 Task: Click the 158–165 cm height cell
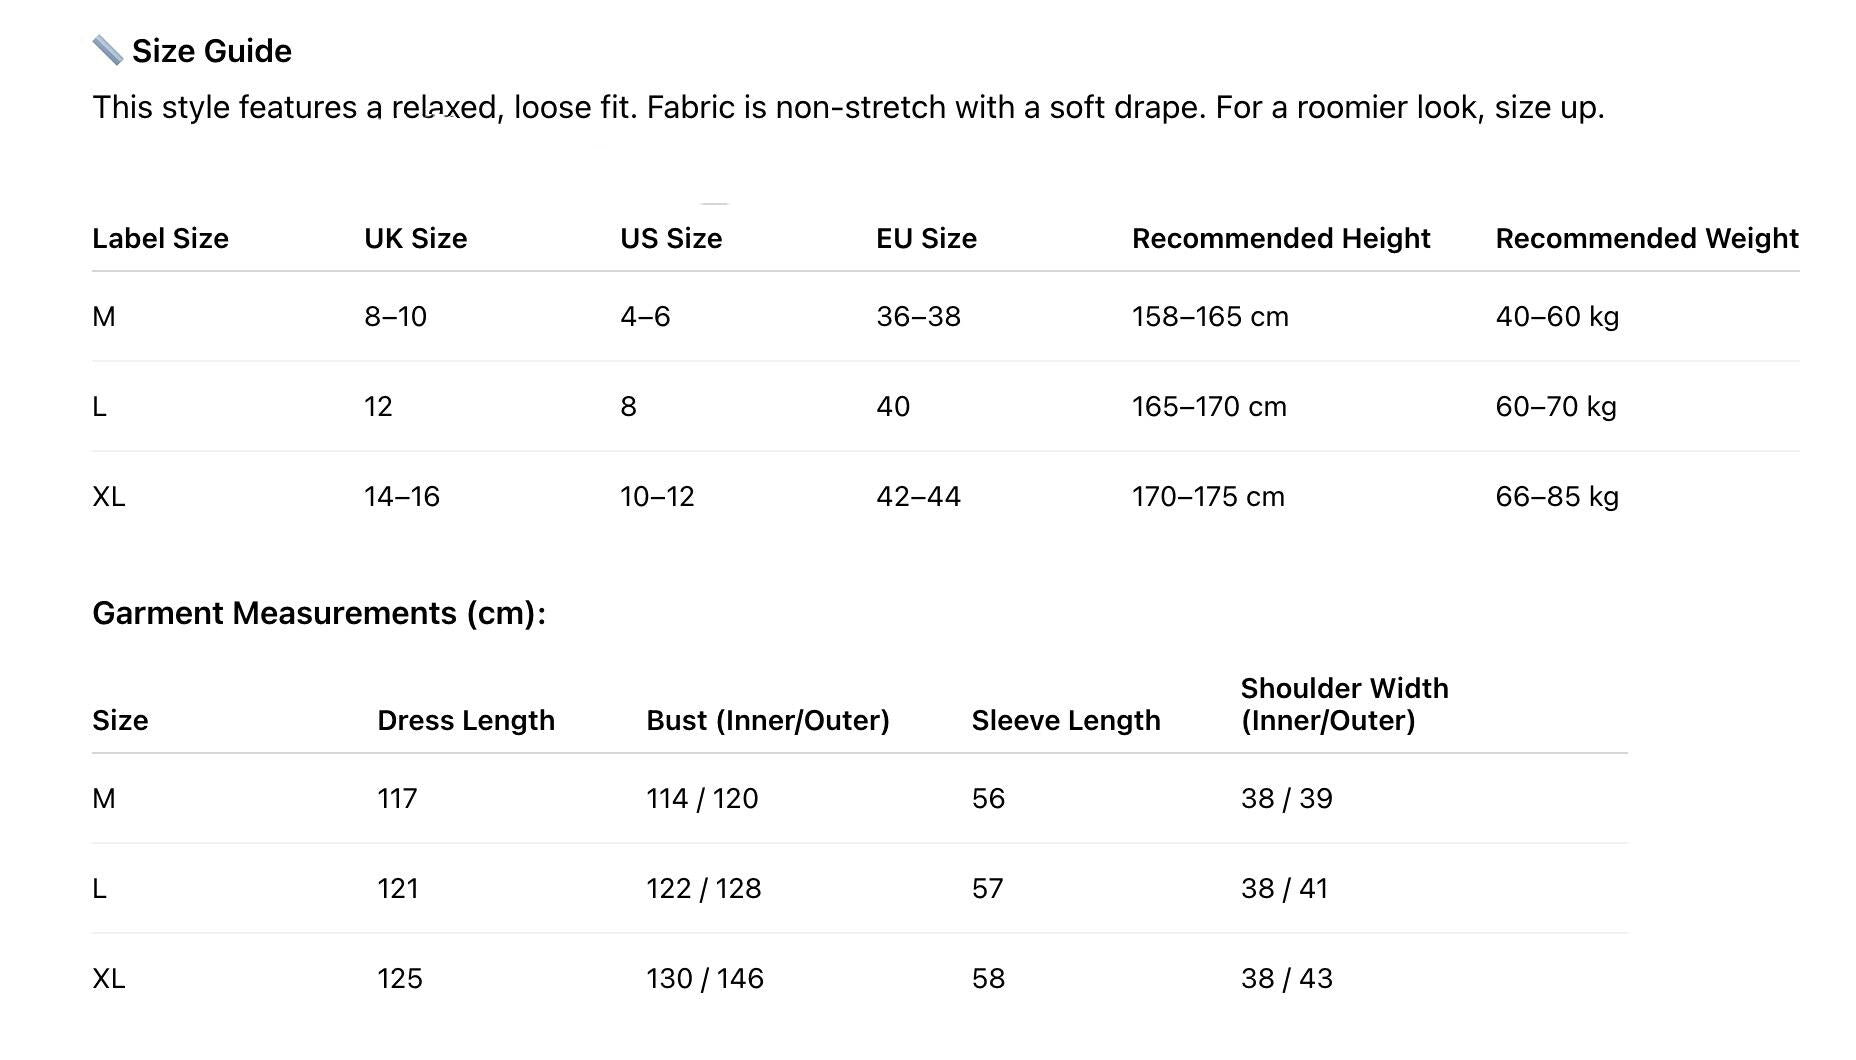1209,317
